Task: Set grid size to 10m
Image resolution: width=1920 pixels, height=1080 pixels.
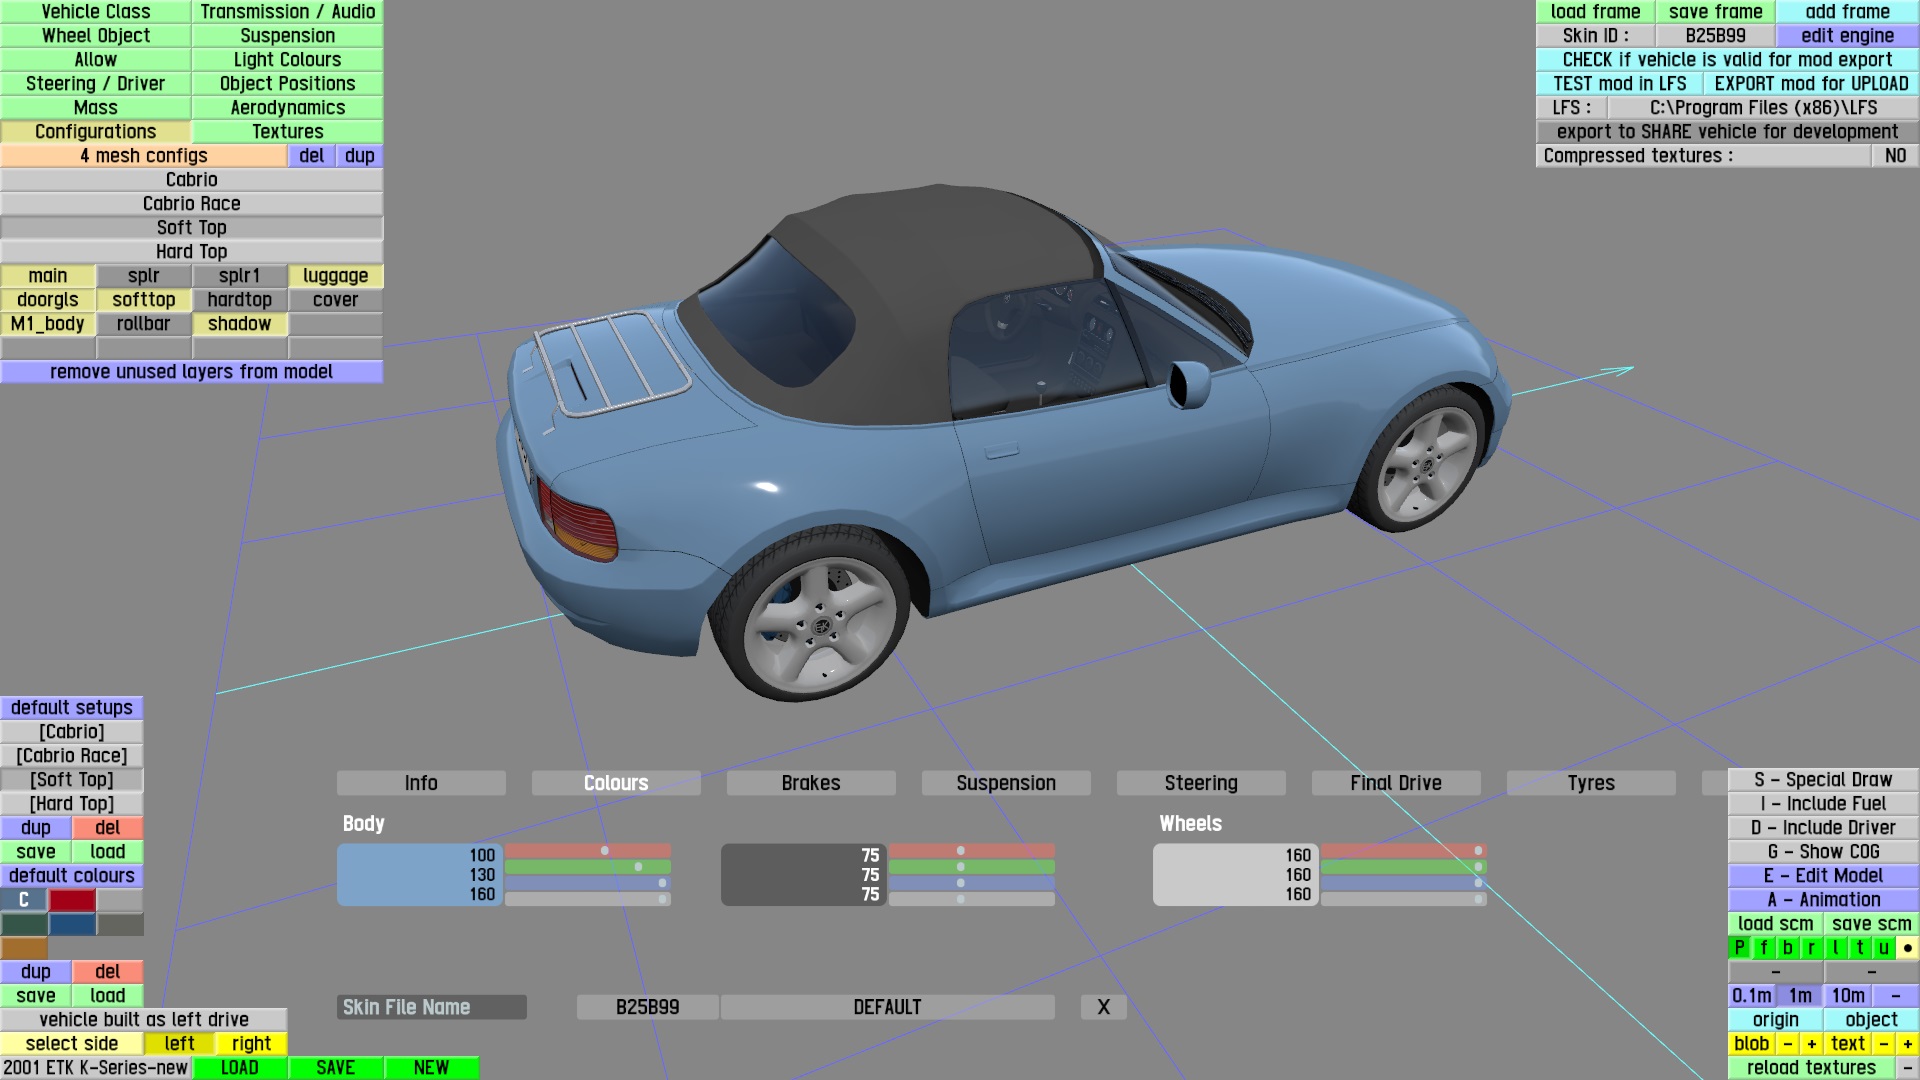Action: (1847, 996)
